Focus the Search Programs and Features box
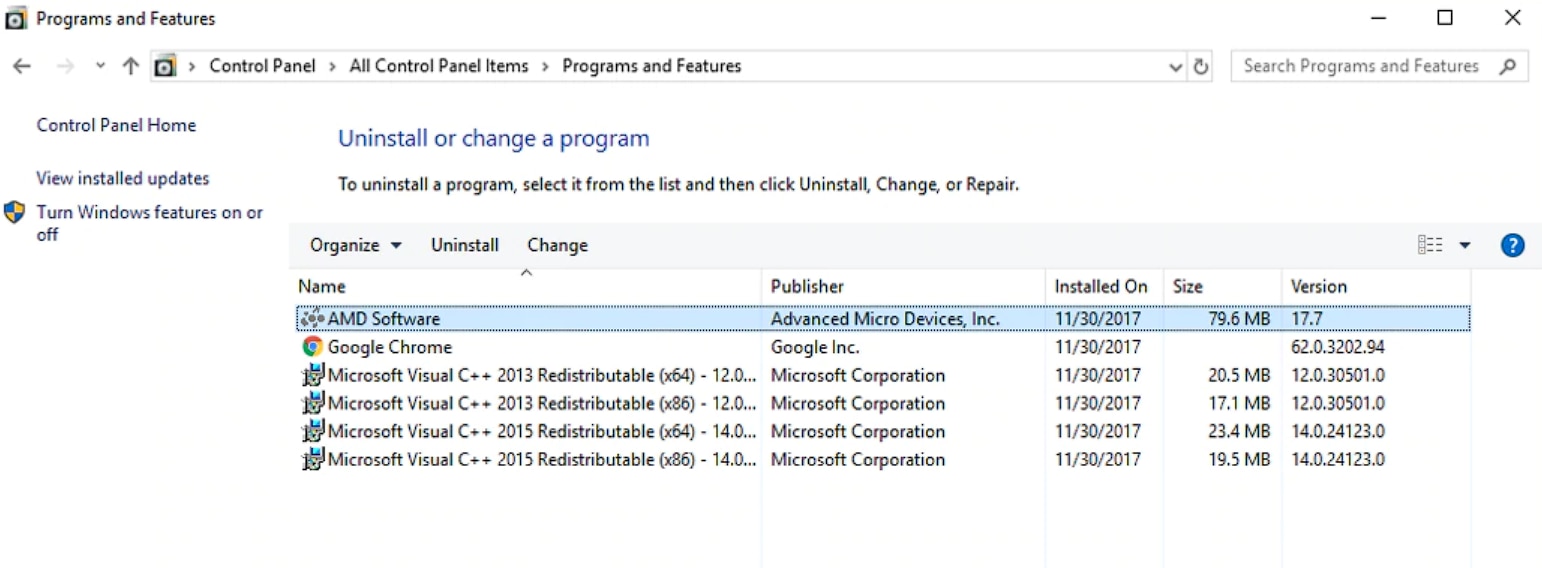The width and height of the screenshot is (1542, 568). point(1380,66)
